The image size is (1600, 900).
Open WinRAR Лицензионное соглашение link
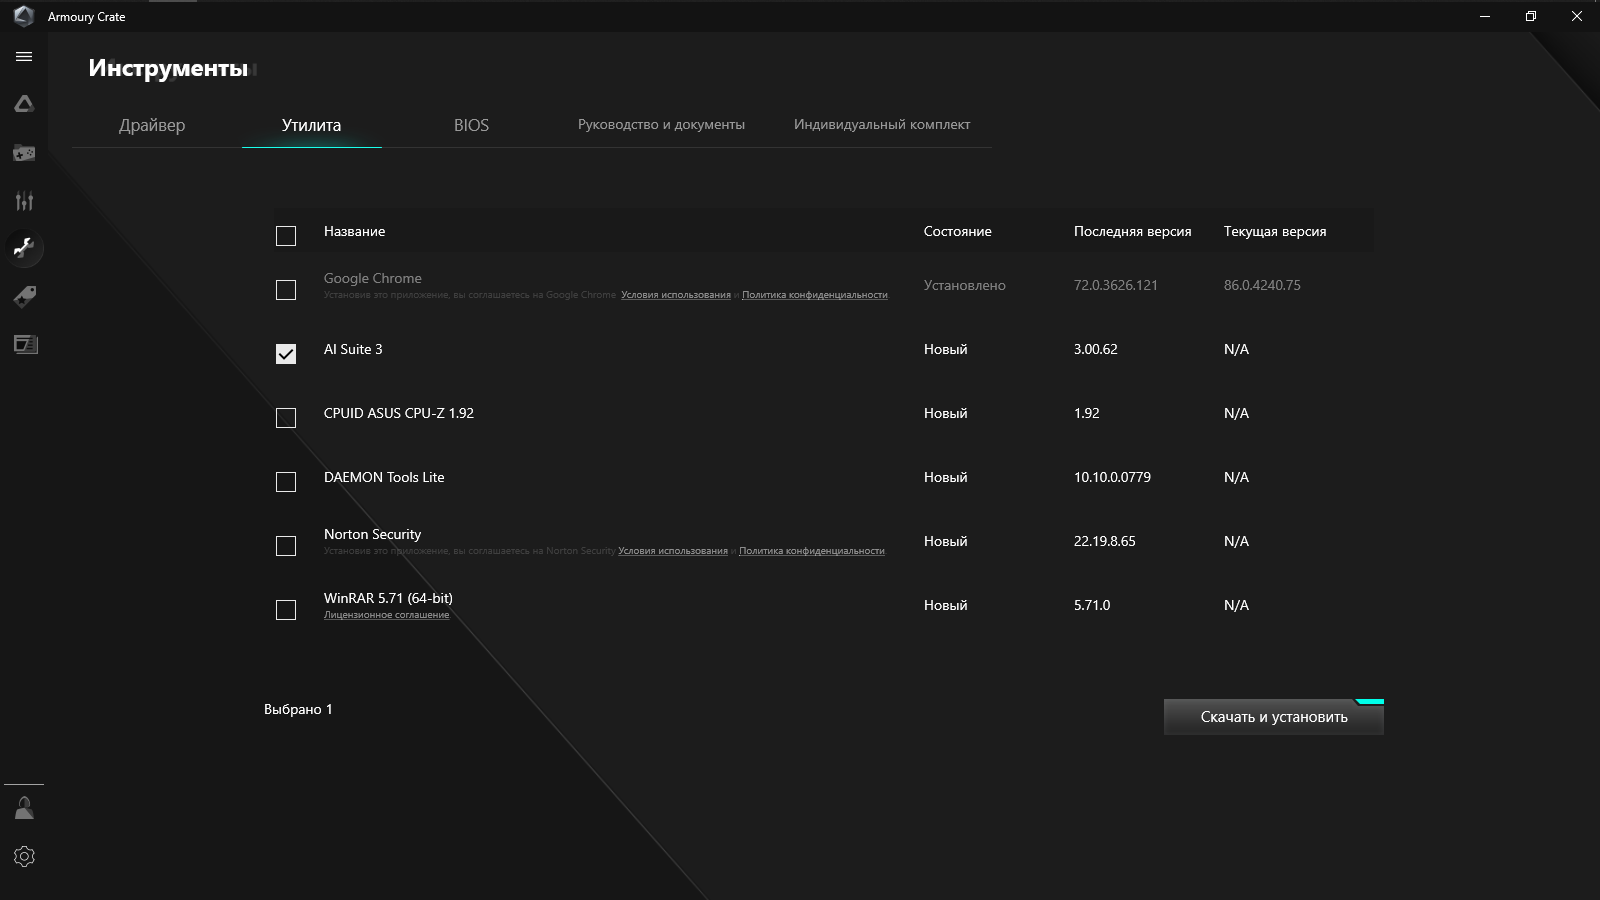click(x=386, y=615)
